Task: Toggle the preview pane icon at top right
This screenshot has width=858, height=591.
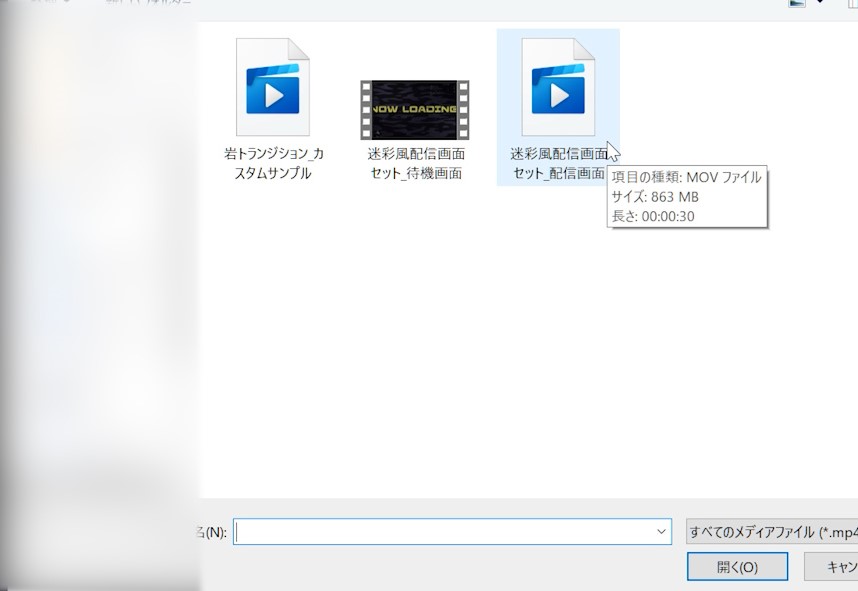Action: coord(852,3)
